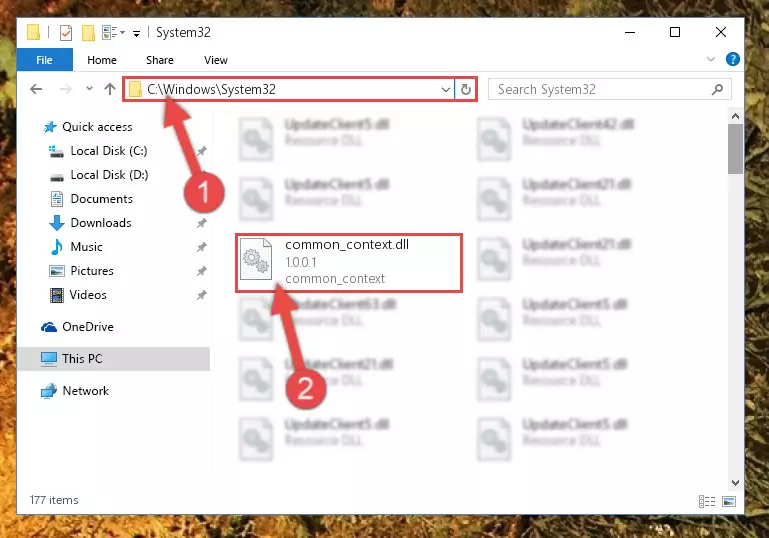Click the common_context.dll gear file icon

(x=256, y=260)
